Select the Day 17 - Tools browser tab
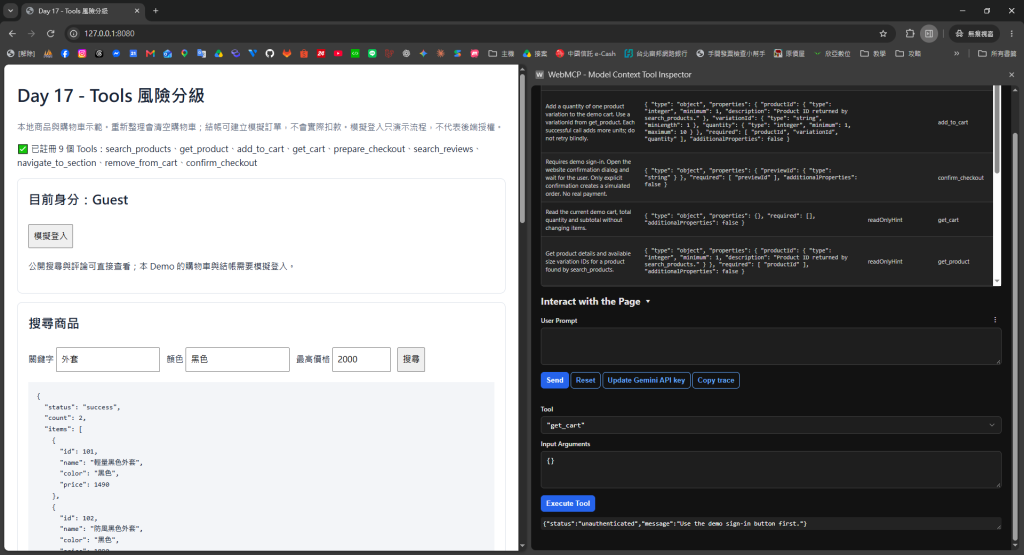This screenshot has width=1024, height=555. click(82, 10)
